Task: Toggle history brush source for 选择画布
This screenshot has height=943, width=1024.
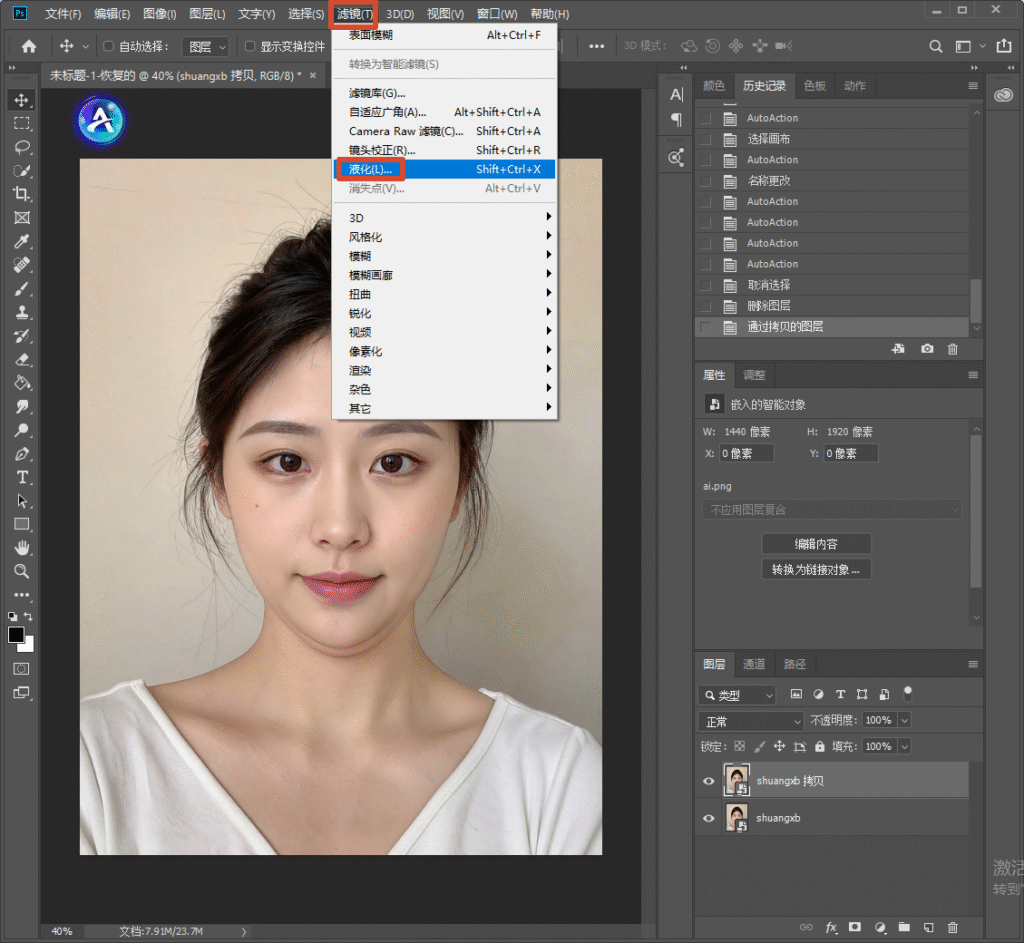Action: click(x=705, y=139)
